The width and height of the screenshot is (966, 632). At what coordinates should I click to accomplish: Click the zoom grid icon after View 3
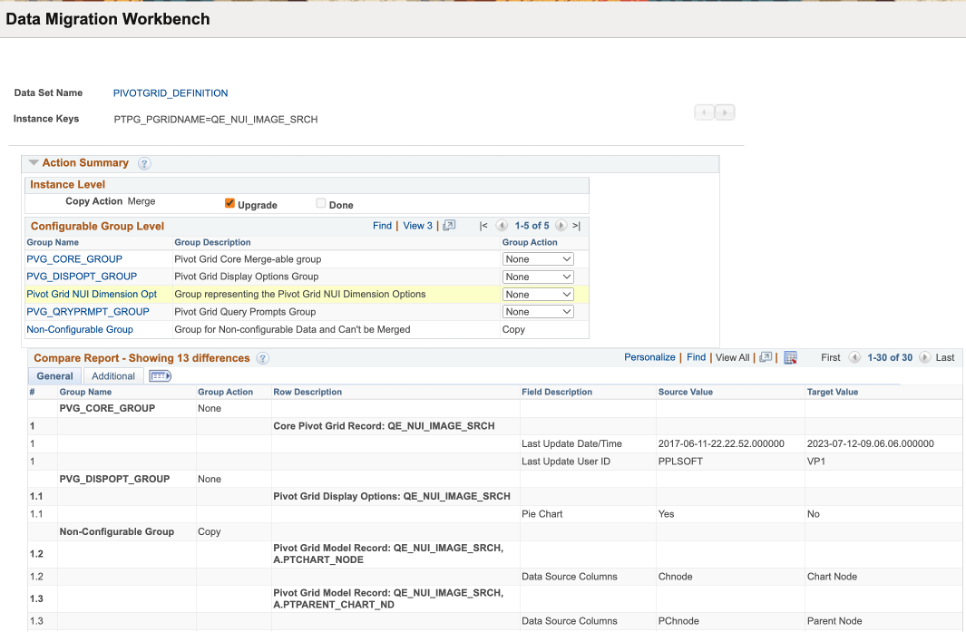(449, 226)
